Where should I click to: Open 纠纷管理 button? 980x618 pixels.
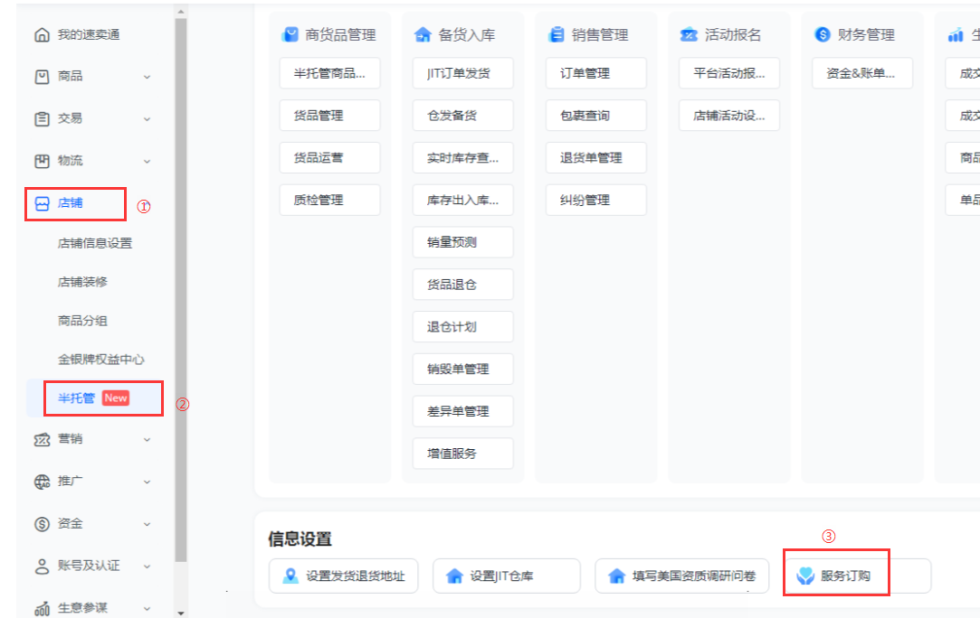(x=596, y=200)
